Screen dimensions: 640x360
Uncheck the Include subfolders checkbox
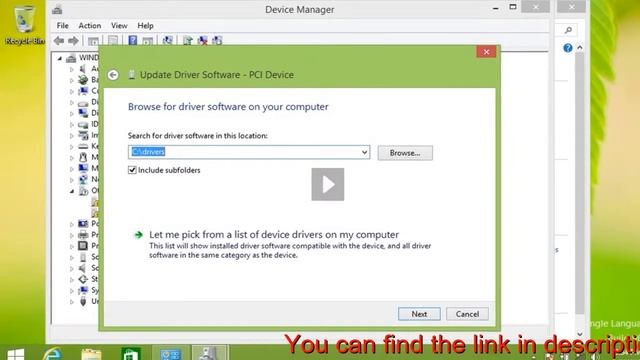pos(132,170)
